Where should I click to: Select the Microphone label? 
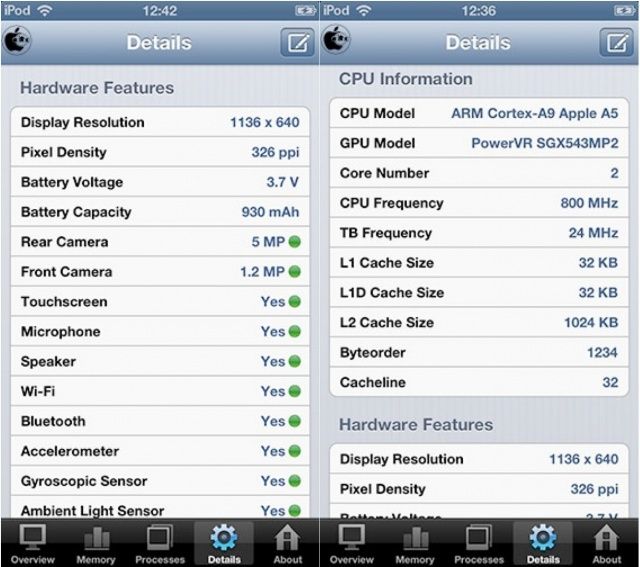(60, 331)
